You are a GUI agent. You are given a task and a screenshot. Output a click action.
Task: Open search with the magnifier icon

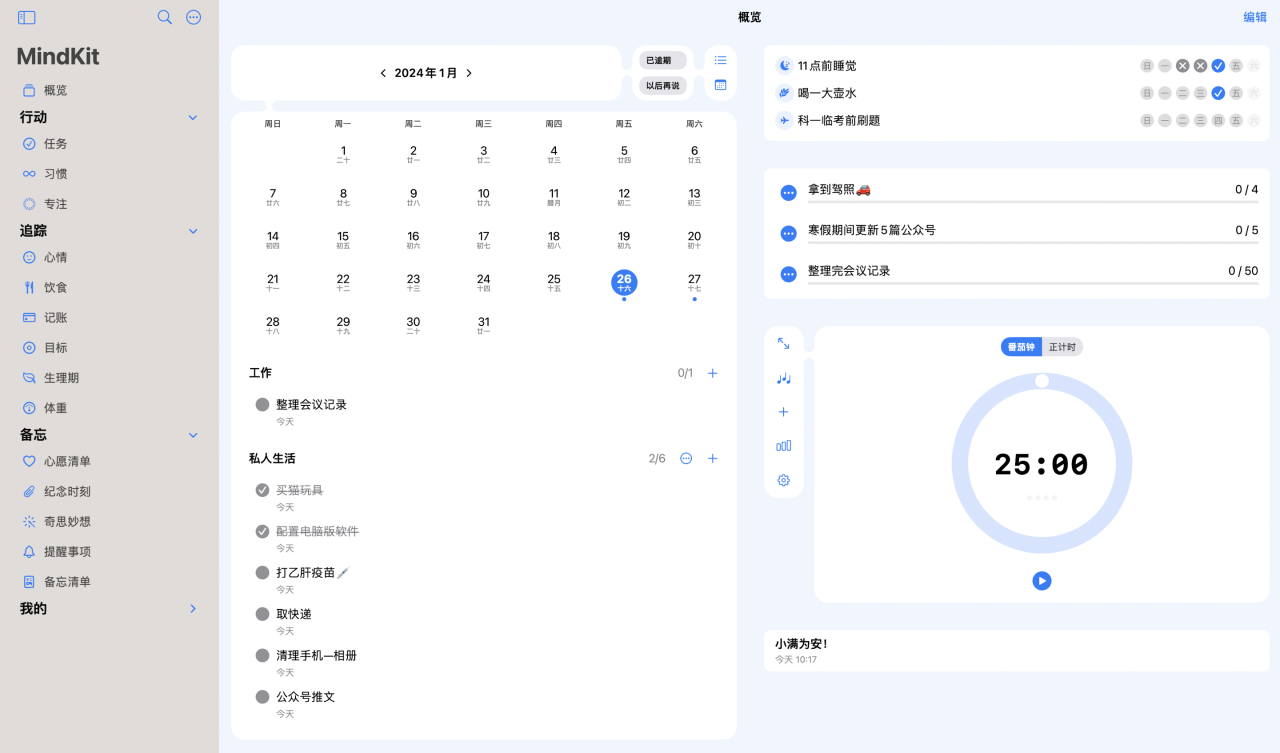tap(165, 17)
